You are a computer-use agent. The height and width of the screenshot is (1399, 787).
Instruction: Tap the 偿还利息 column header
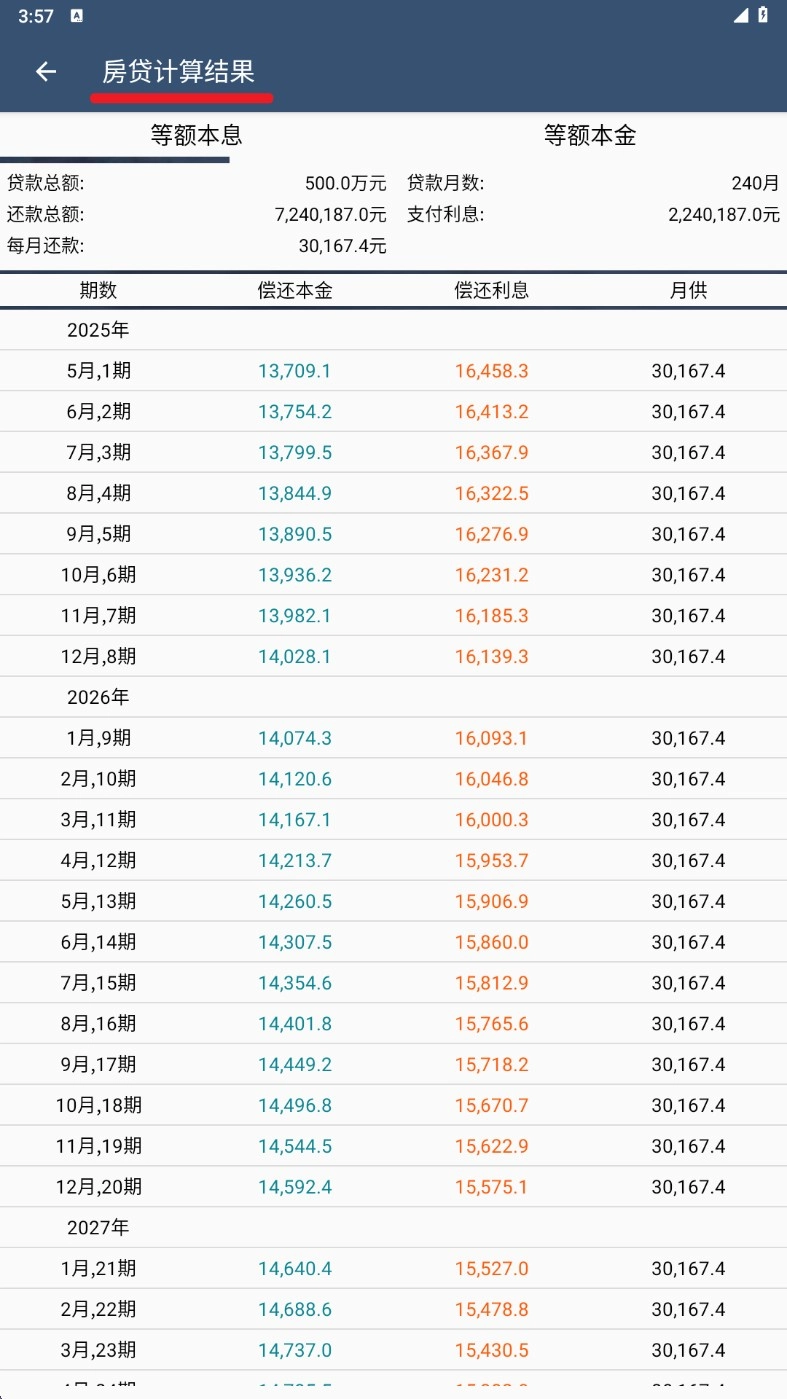(x=491, y=290)
